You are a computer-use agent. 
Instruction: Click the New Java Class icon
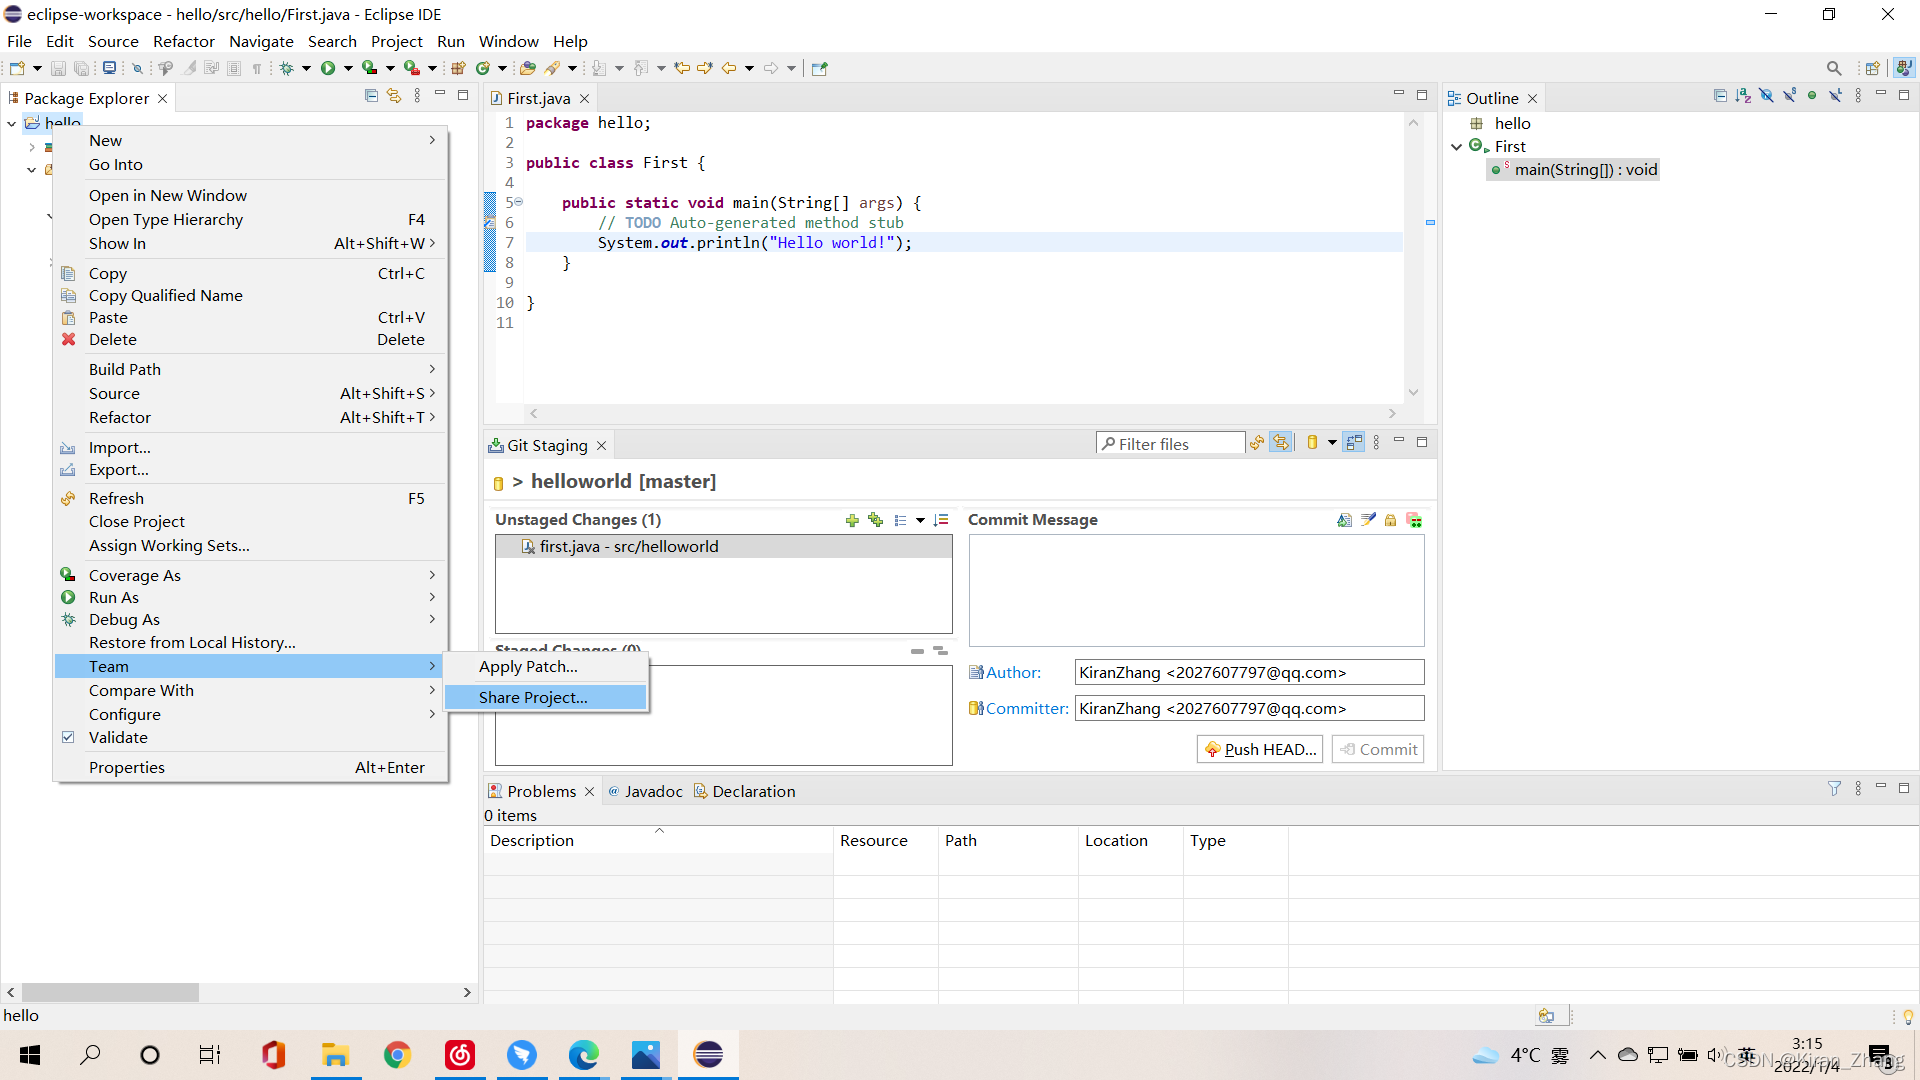tap(483, 68)
